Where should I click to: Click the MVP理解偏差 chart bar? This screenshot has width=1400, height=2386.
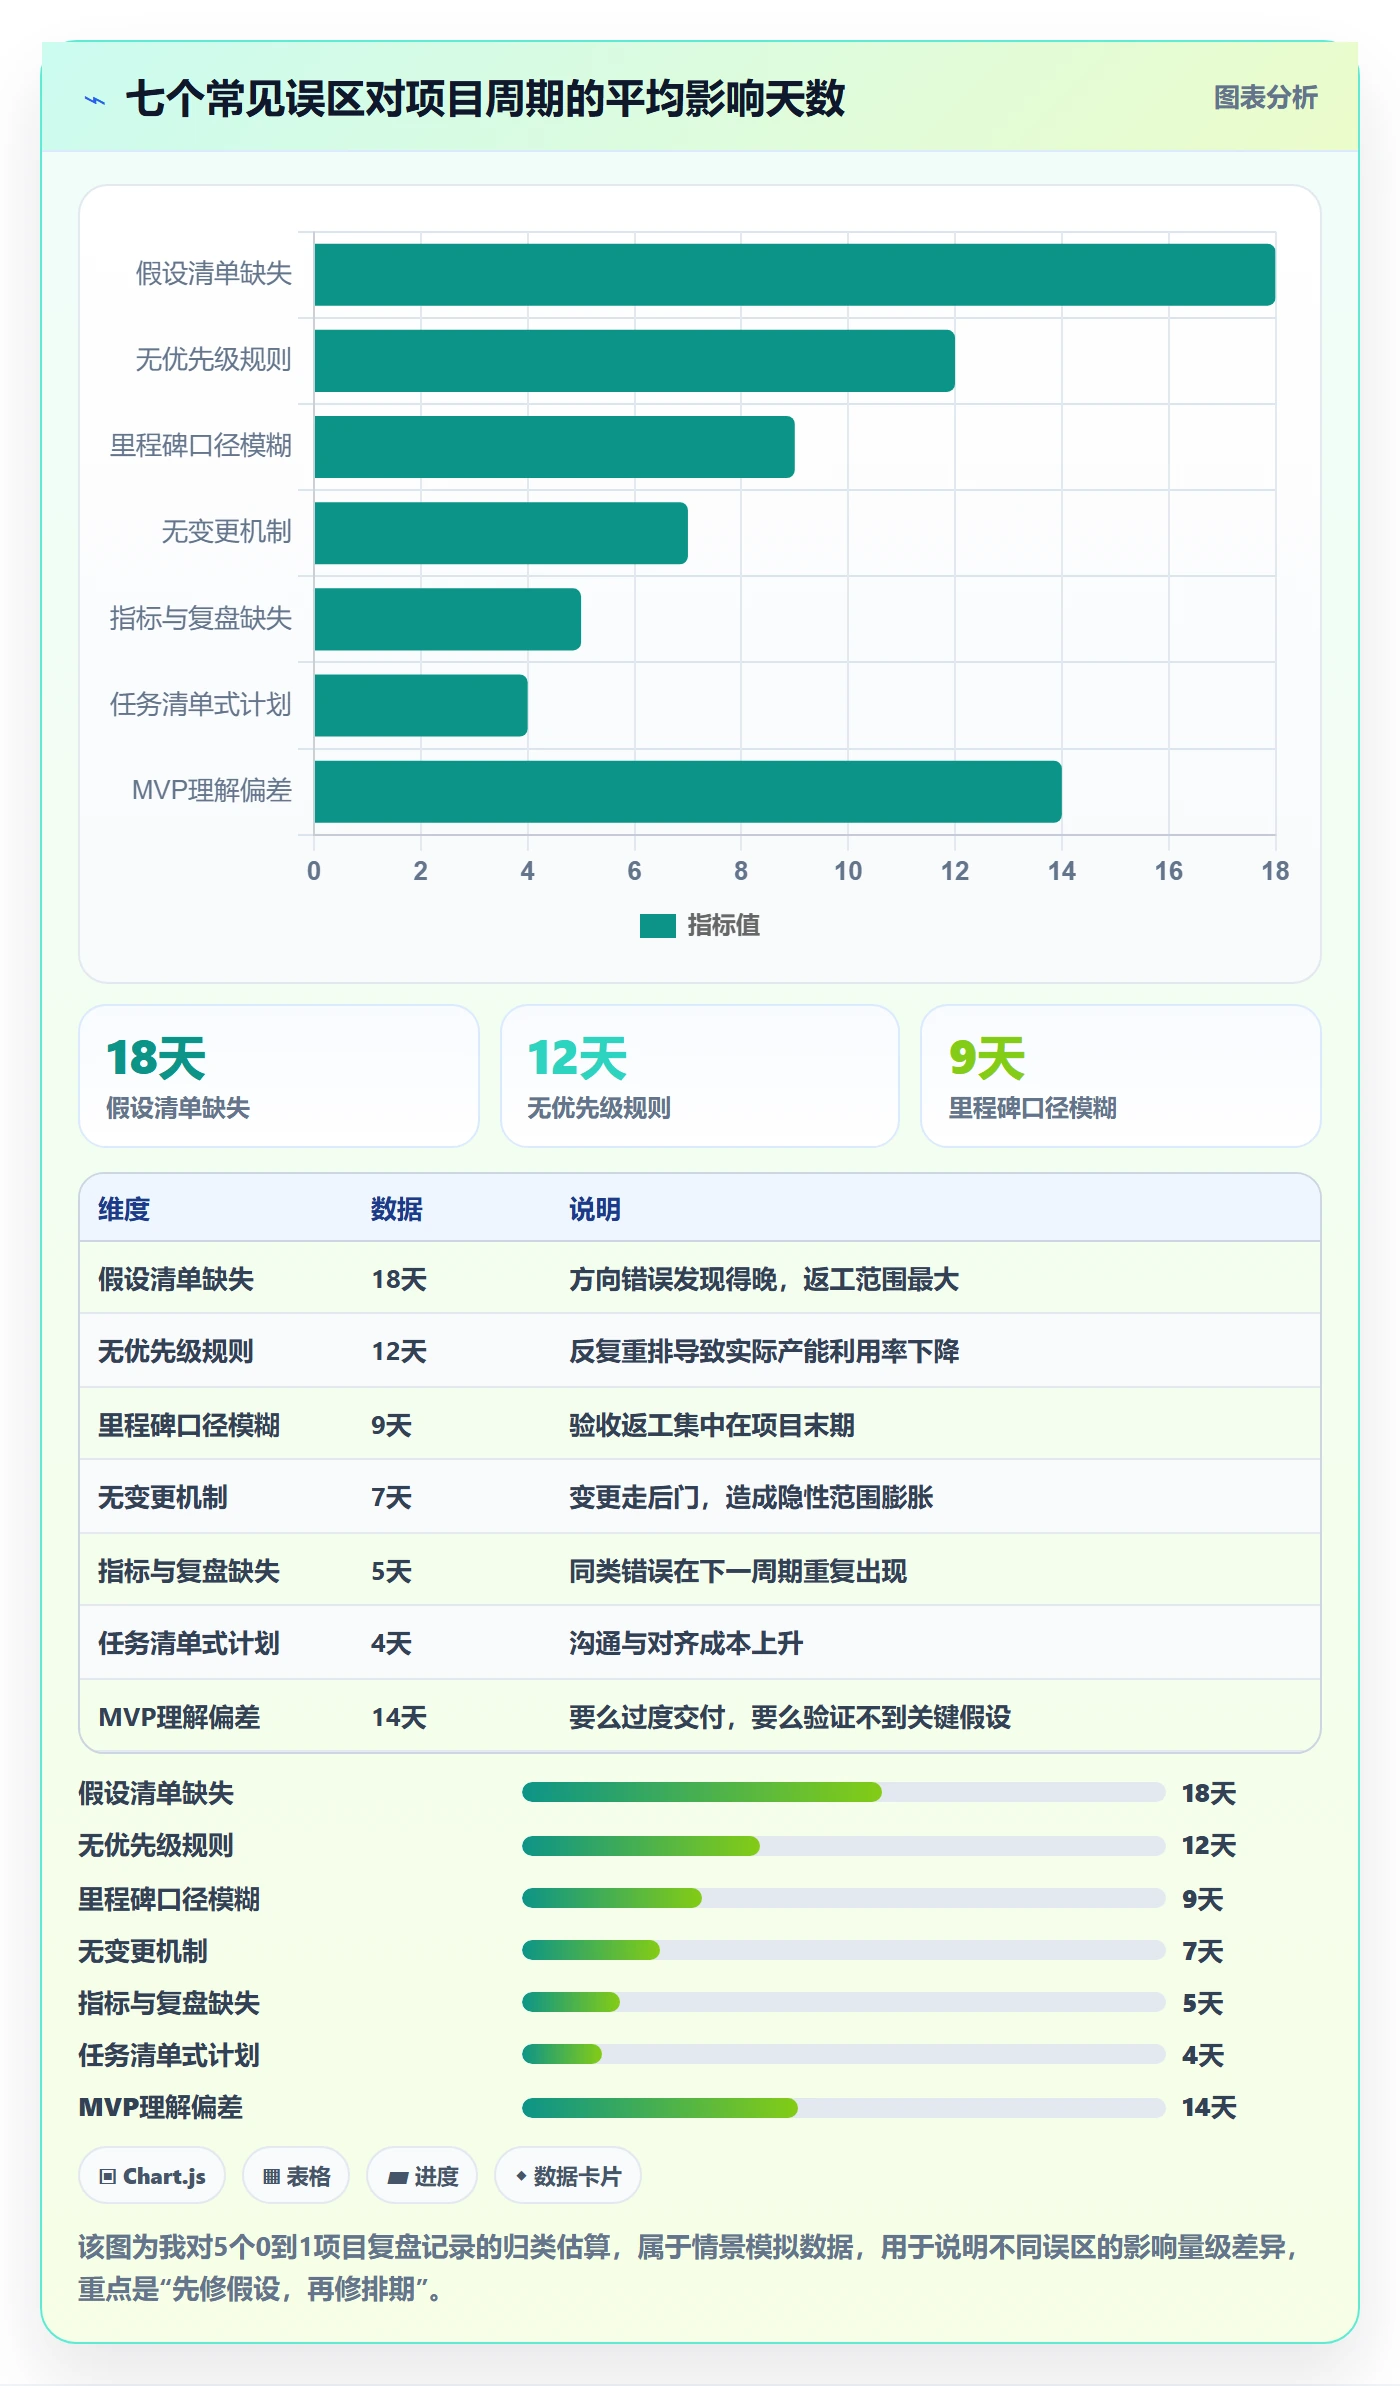coord(688,792)
